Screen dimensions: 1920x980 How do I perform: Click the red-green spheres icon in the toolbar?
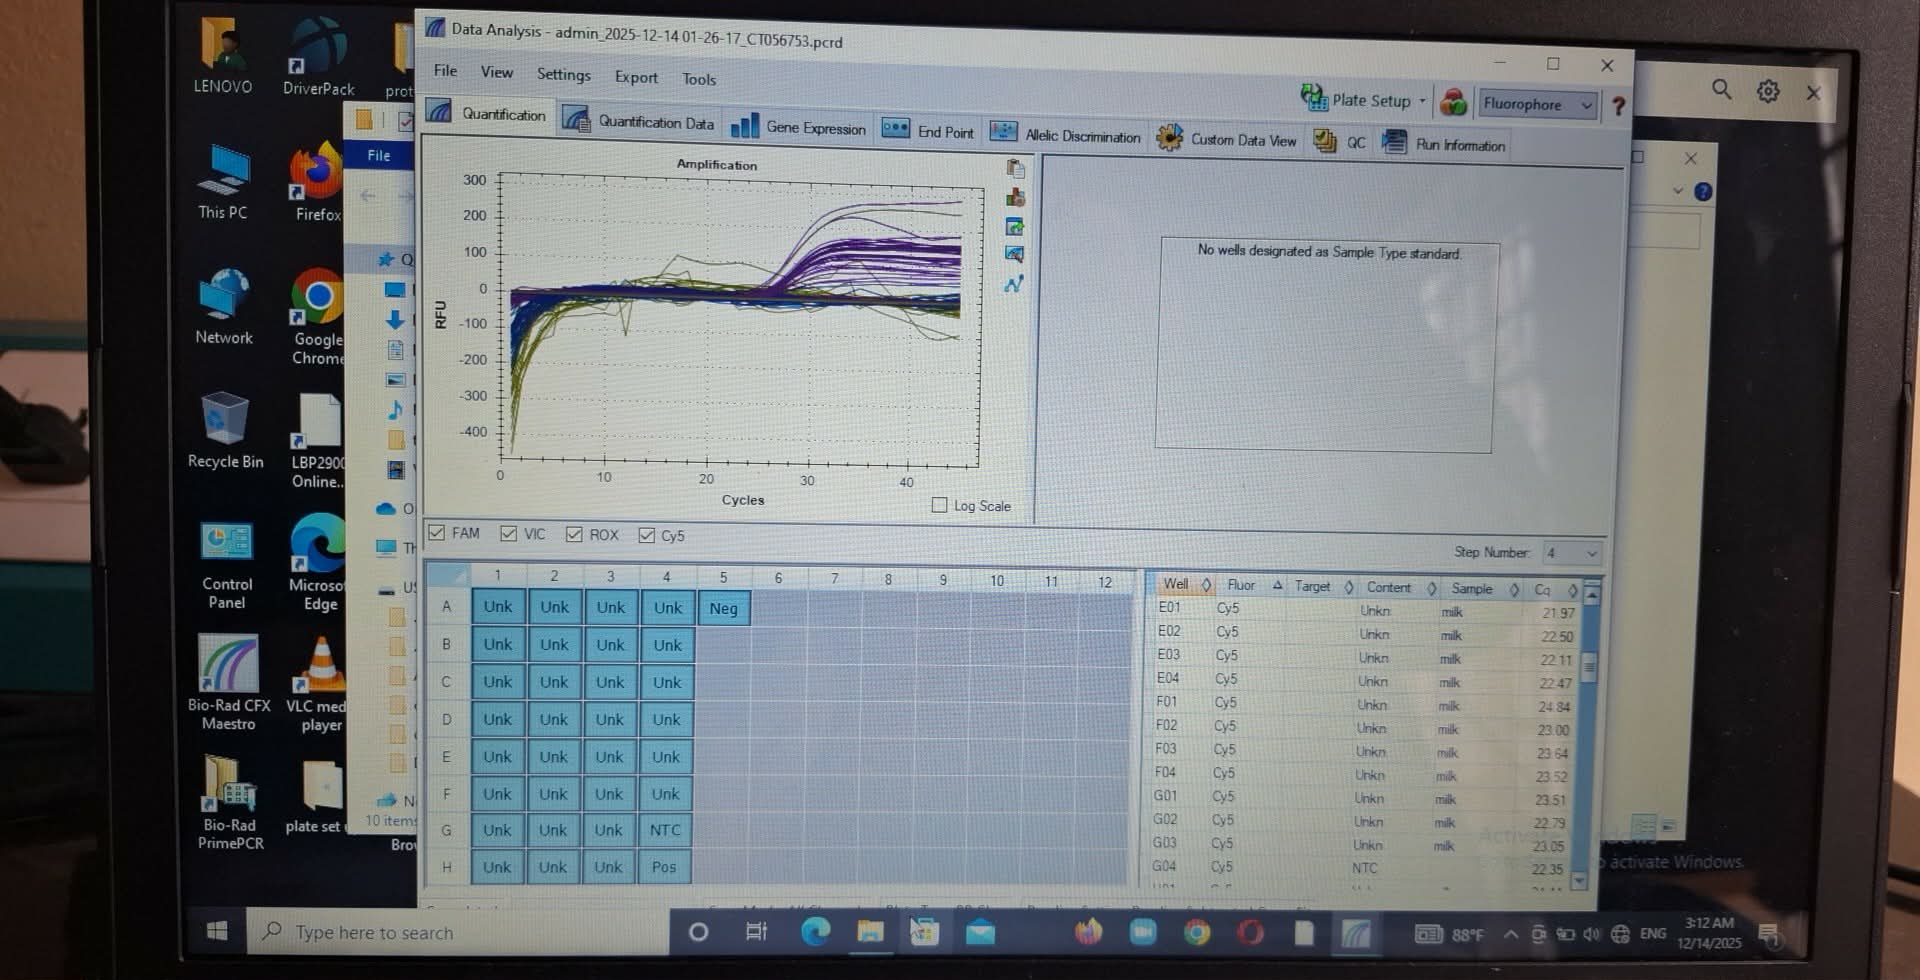pyautogui.click(x=1453, y=102)
